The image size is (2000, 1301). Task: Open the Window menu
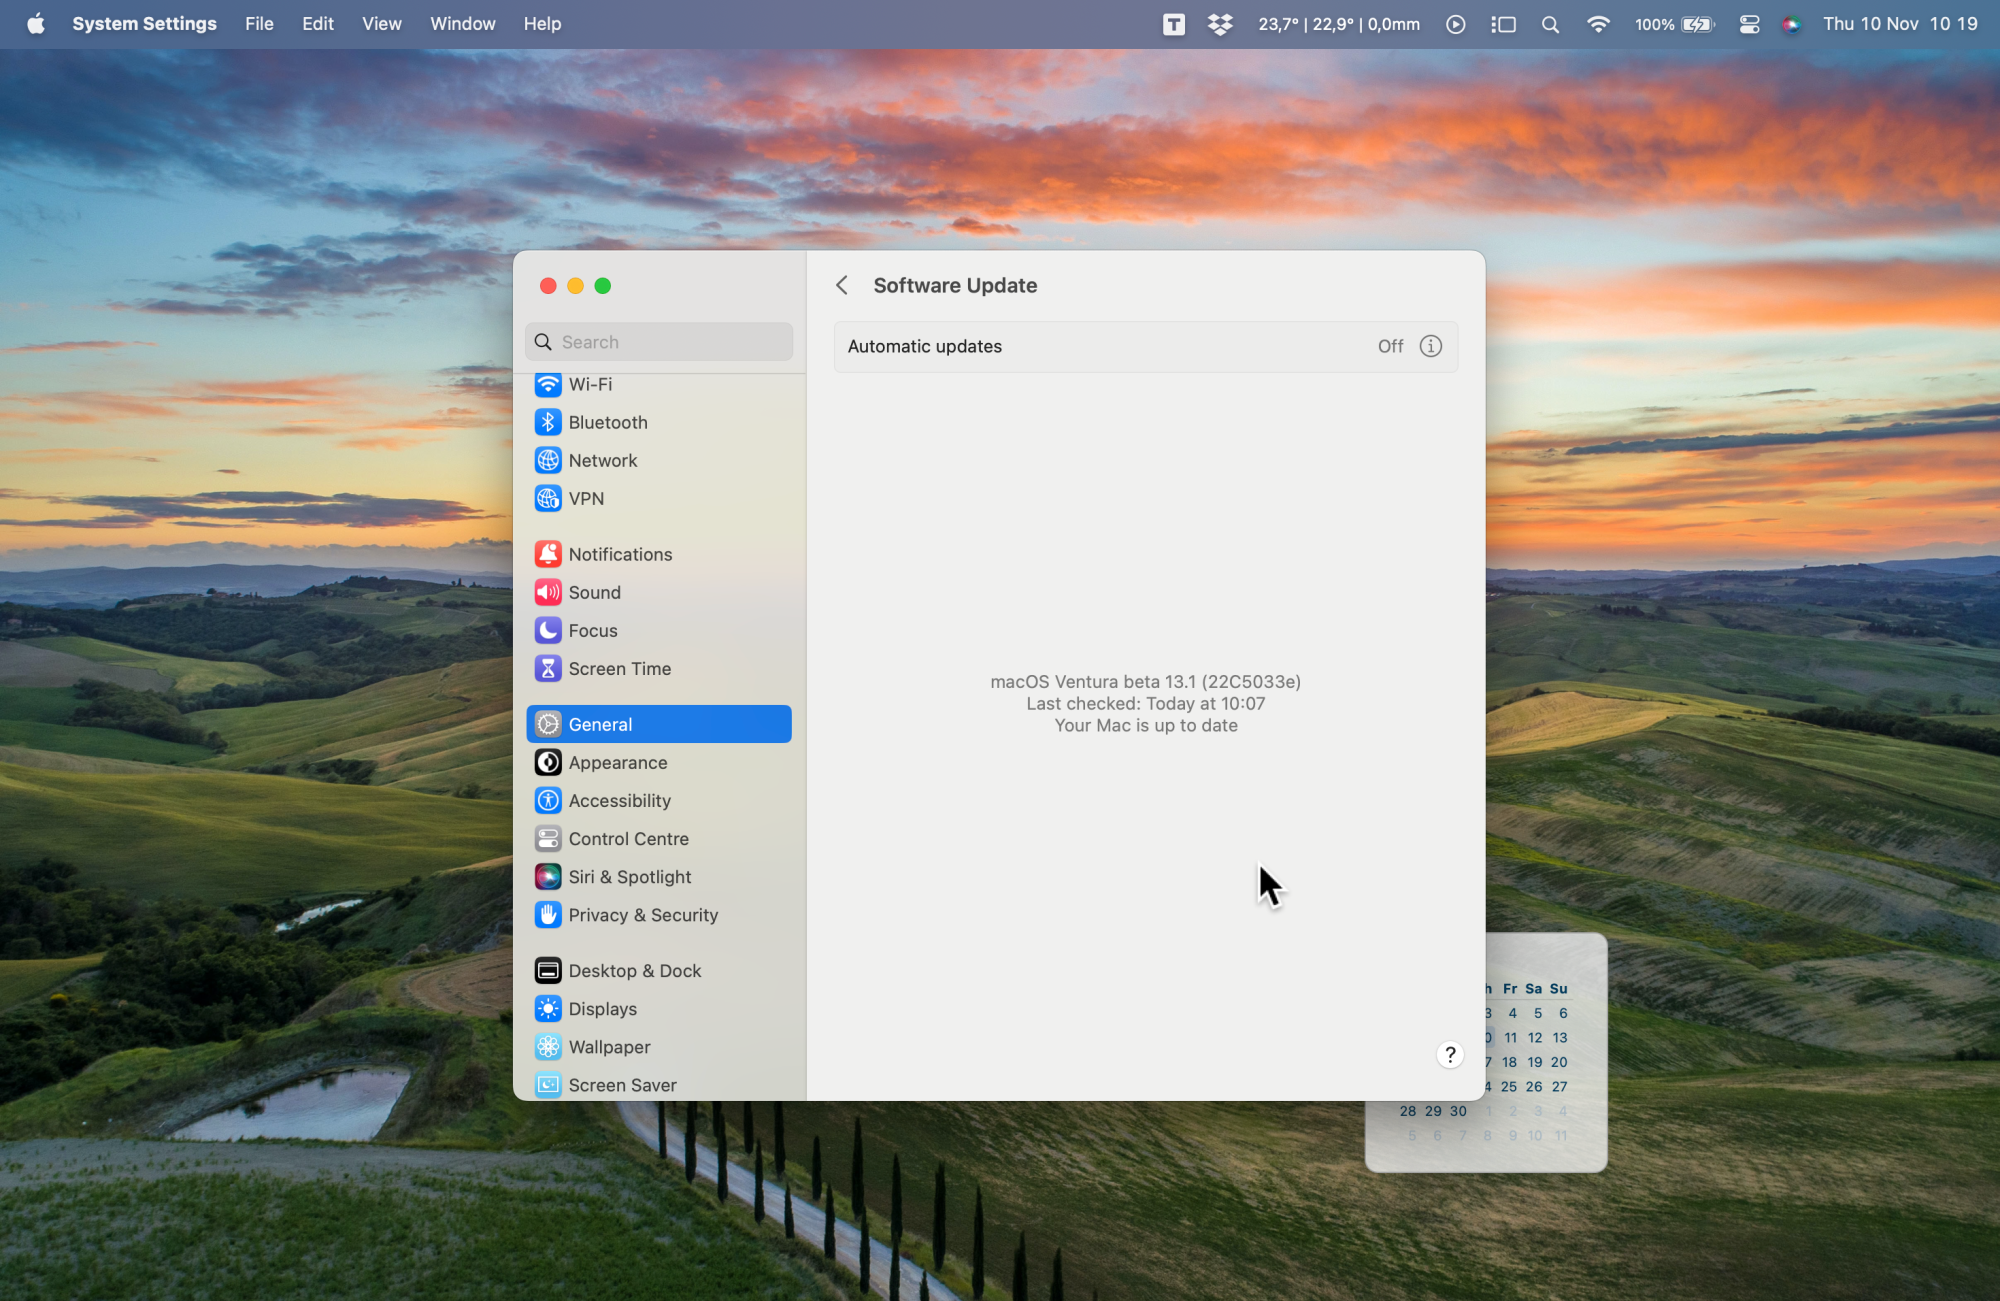point(463,24)
